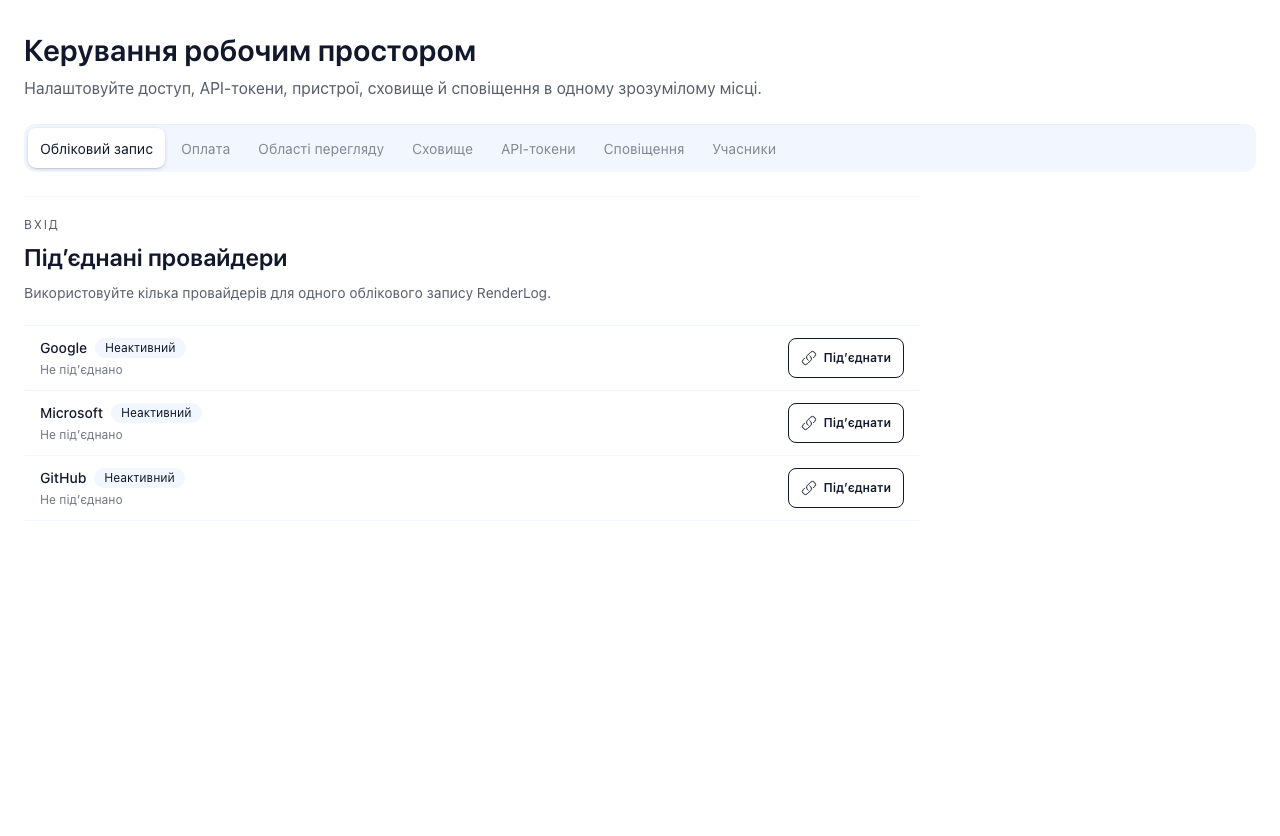
Task: Click the Google provider name
Action: (63, 348)
